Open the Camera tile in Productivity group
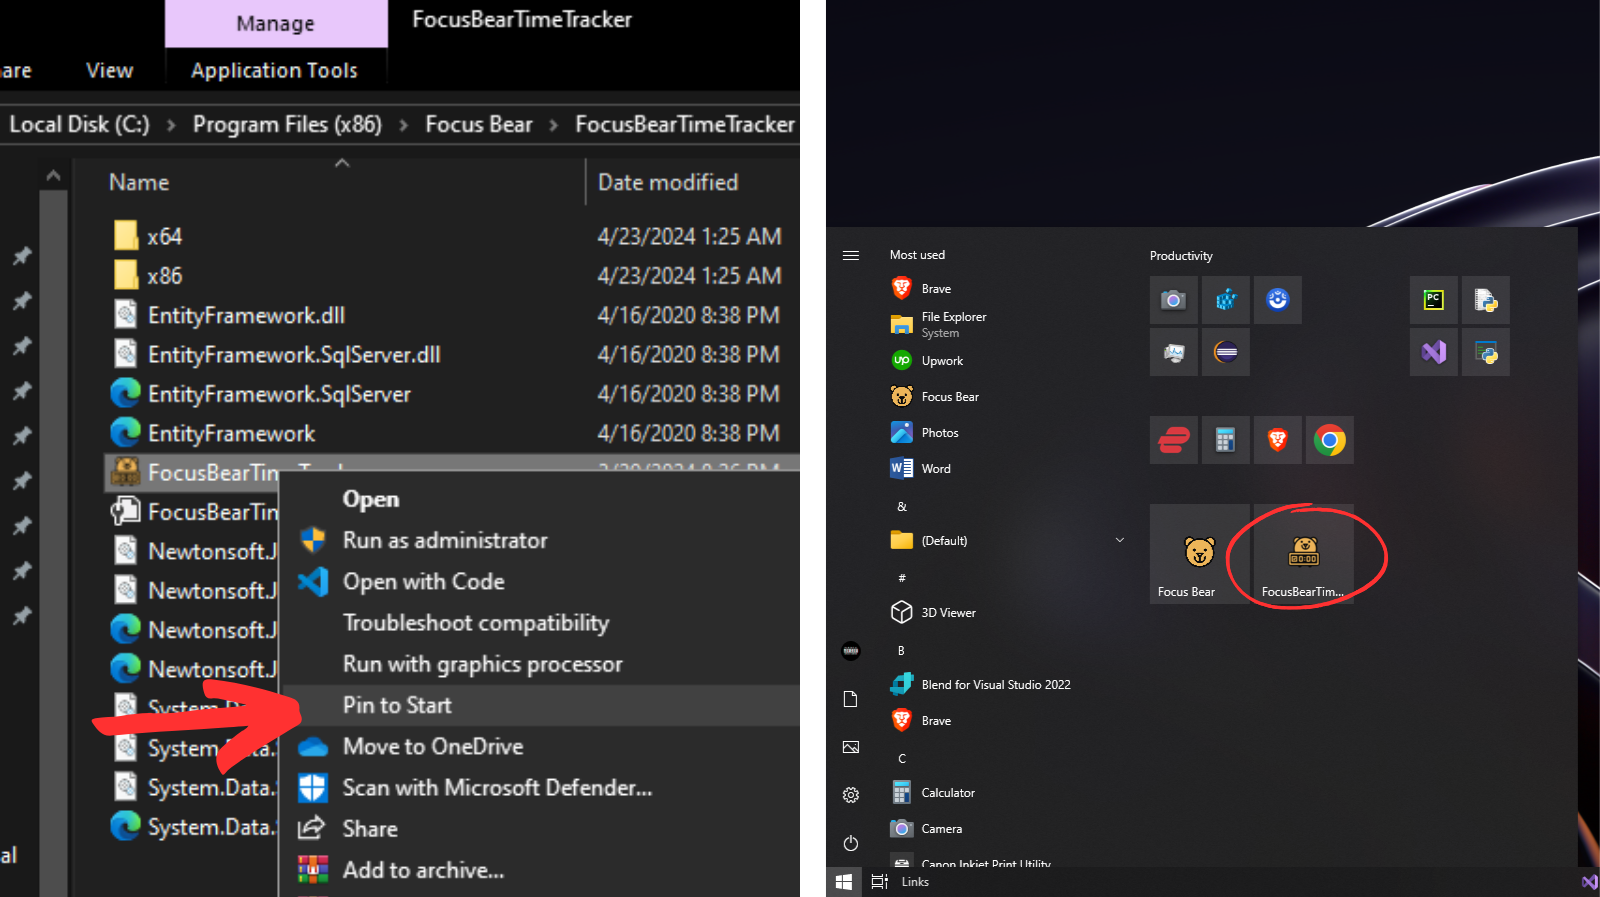 pyautogui.click(x=1173, y=300)
